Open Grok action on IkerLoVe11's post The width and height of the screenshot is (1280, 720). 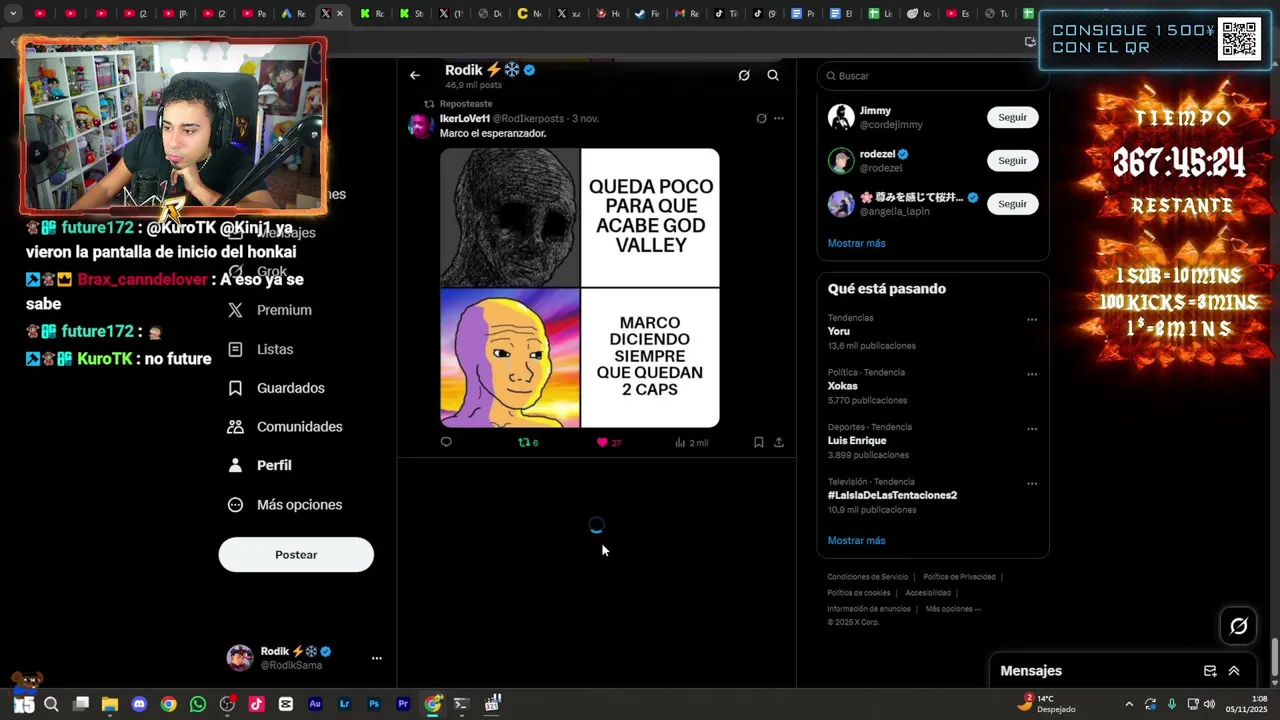pyautogui.click(x=761, y=118)
